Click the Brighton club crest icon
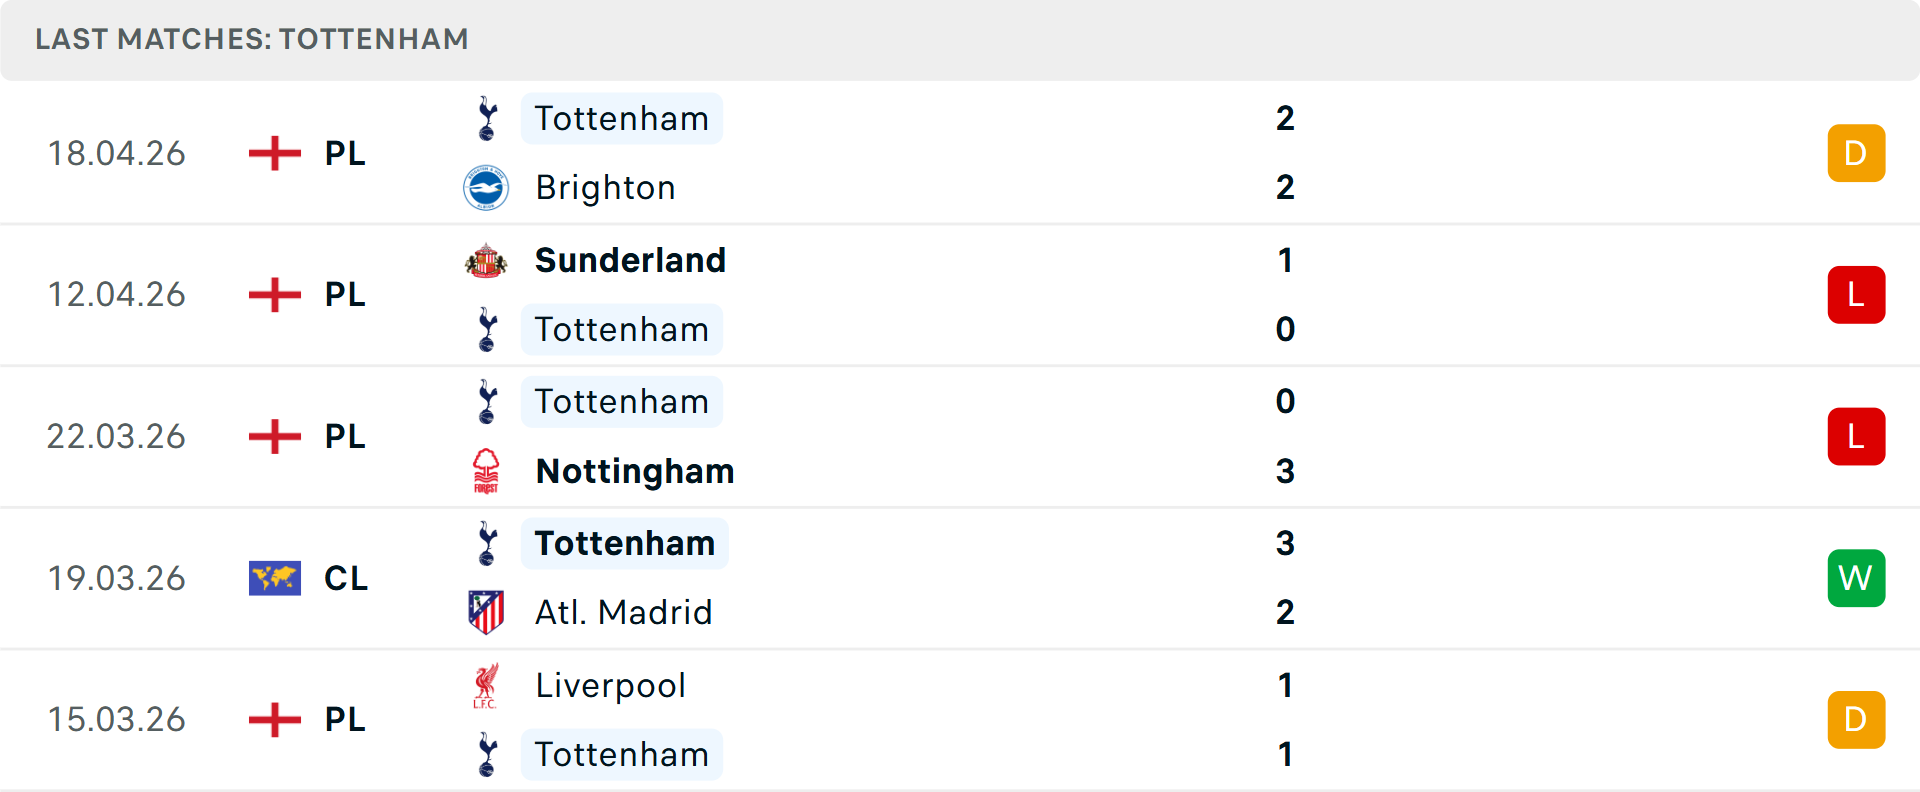 (x=486, y=188)
